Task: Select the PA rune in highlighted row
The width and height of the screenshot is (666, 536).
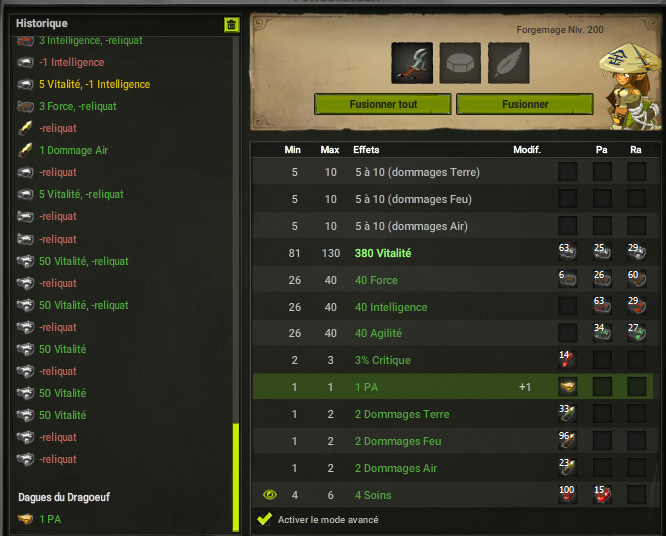Action: (x=567, y=387)
